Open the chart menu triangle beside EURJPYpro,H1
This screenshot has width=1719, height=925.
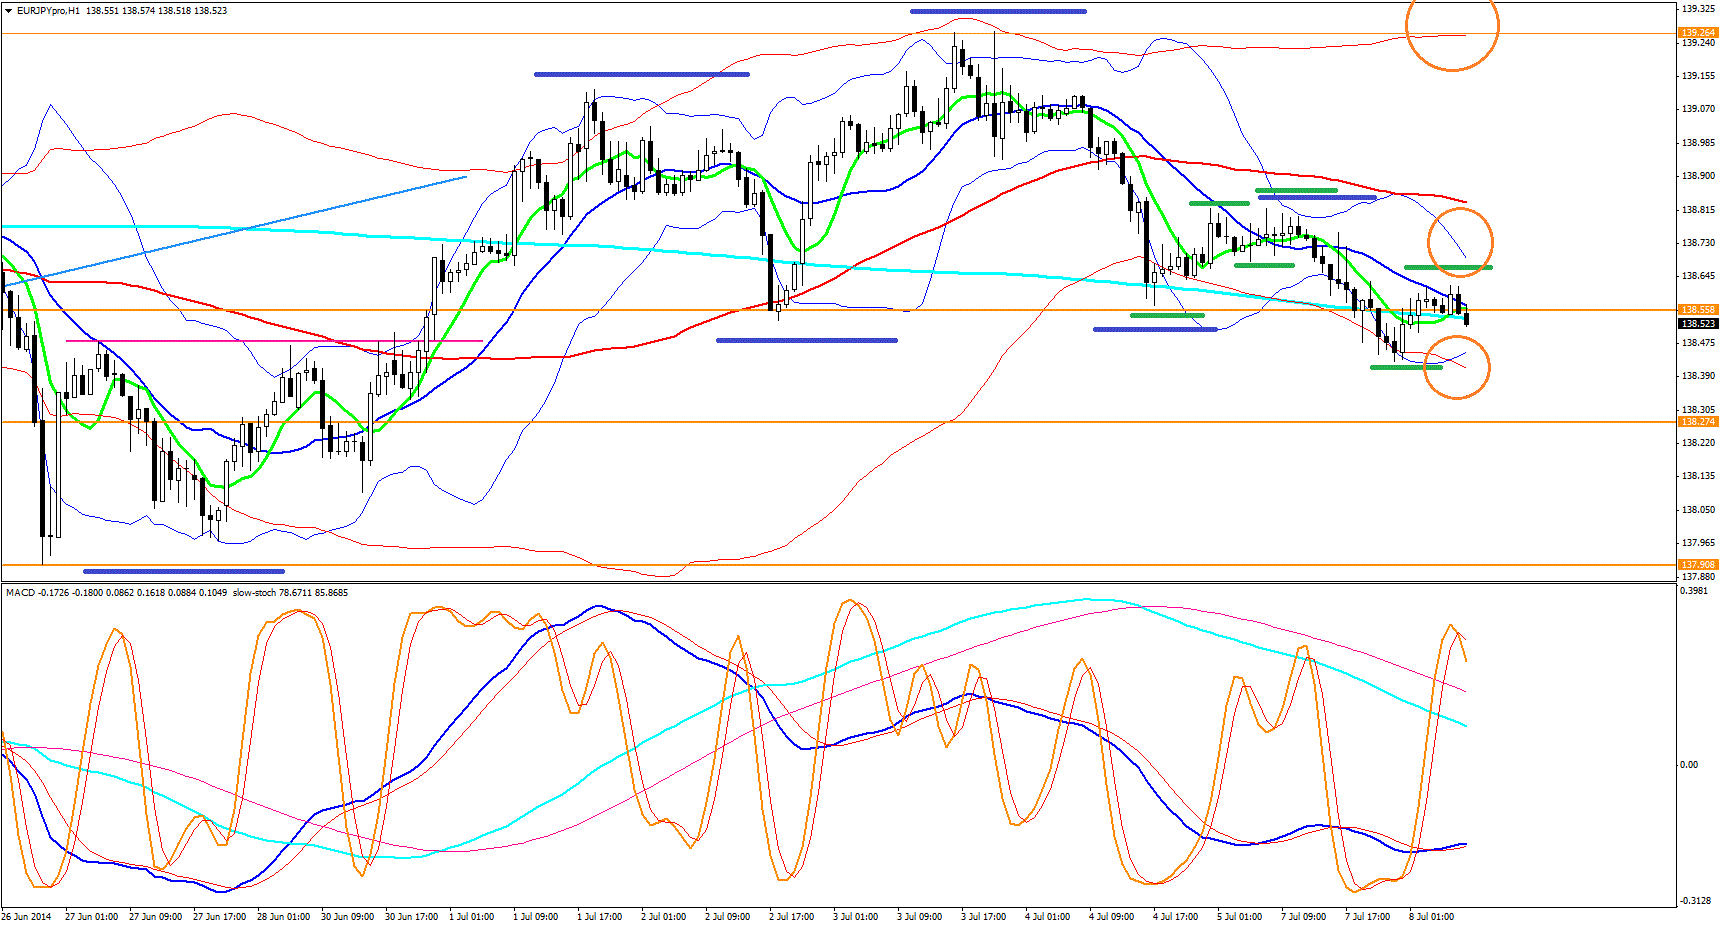tap(8, 10)
